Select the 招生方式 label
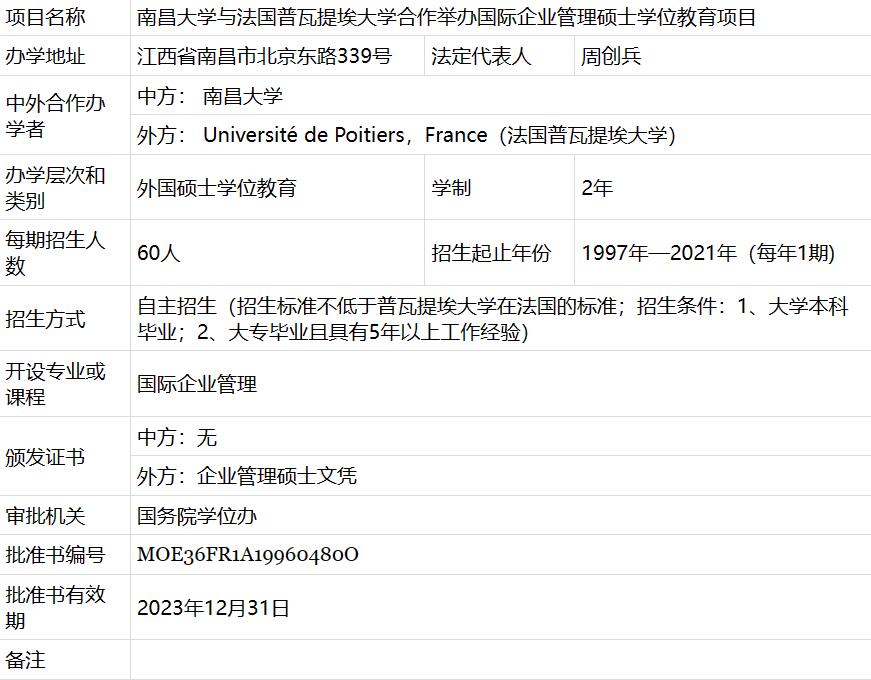 (x=45, y=319)
